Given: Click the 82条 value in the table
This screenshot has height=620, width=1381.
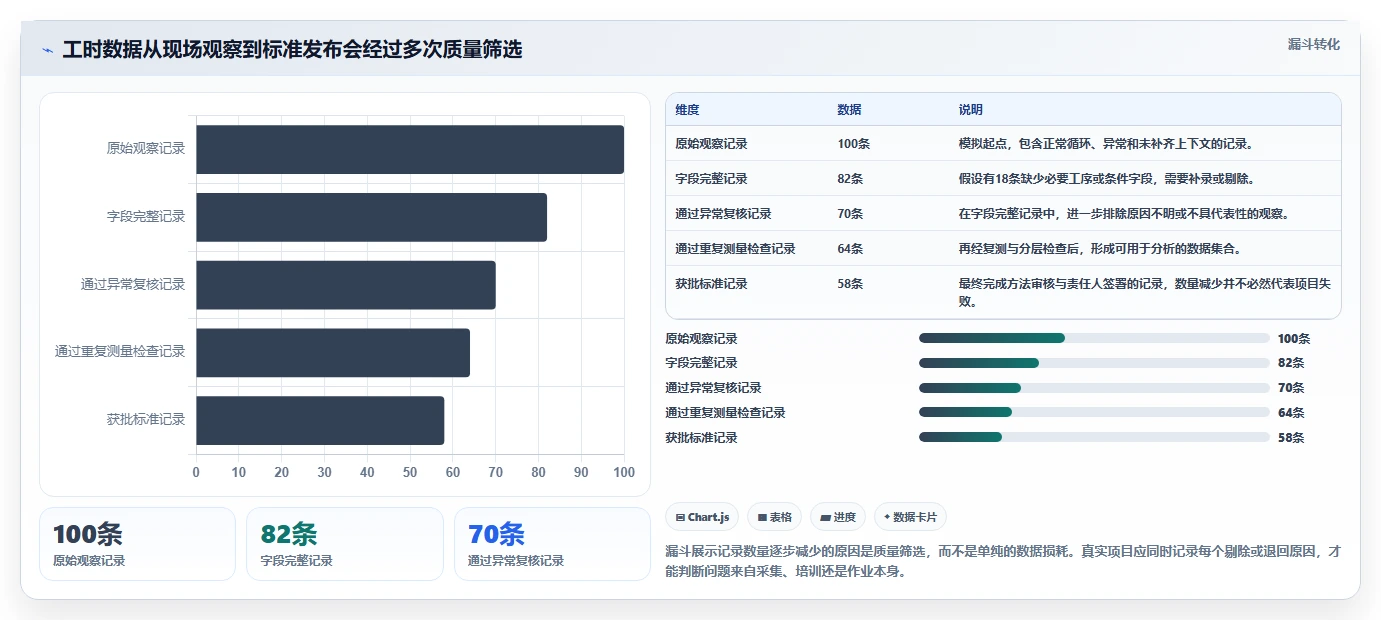Looking at the screenshot, I should pyautogui.click(x=850, y=179).
